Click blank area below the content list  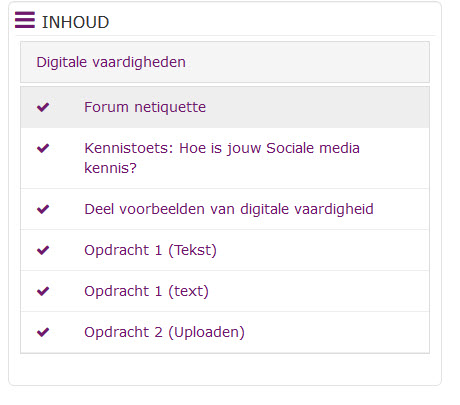225,369
